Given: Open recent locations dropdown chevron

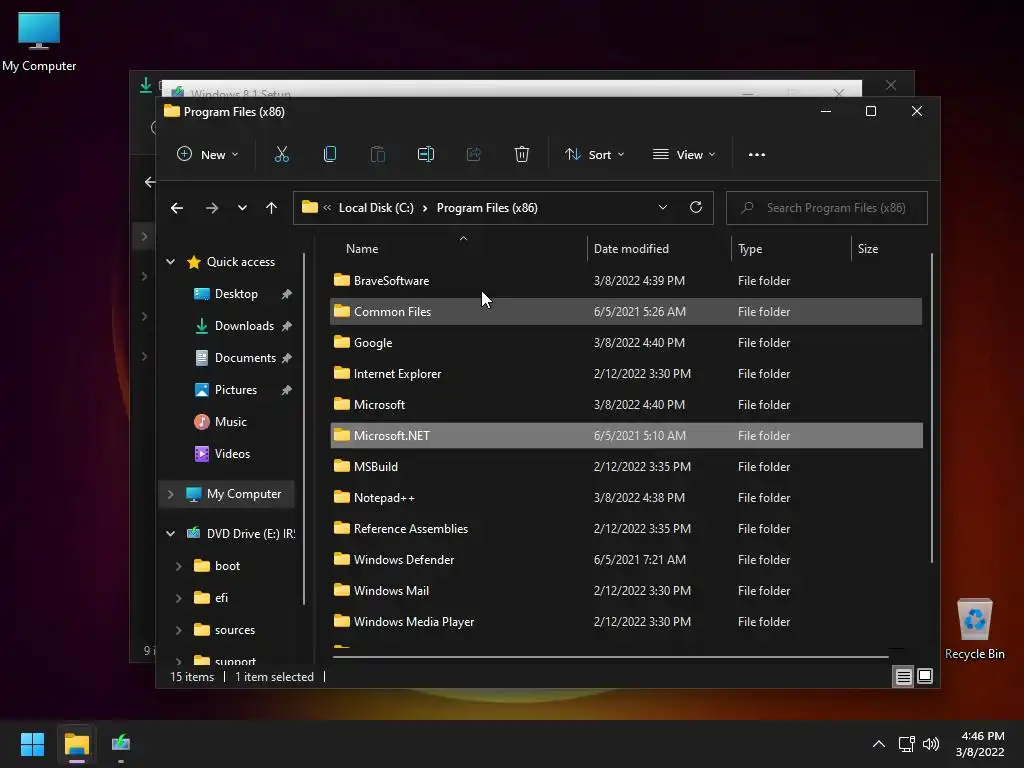Looking at the screenshot, I should 242,208.
